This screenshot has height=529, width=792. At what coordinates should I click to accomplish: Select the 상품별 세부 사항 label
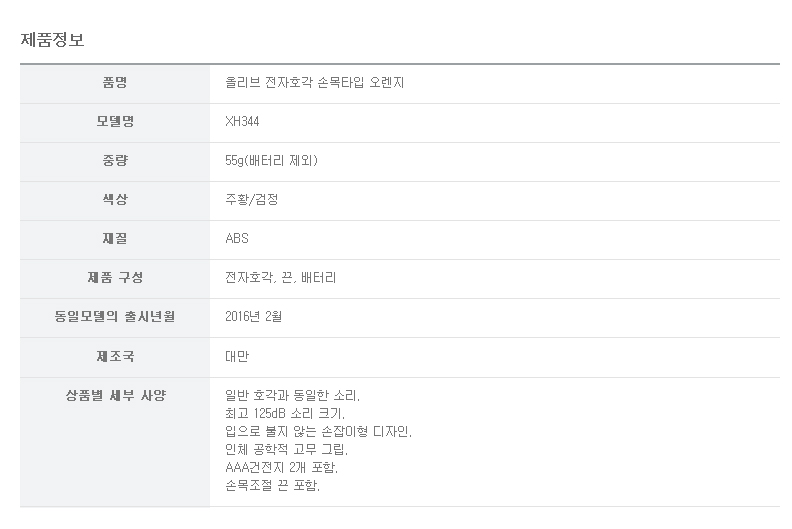click(x=115, y=395)
